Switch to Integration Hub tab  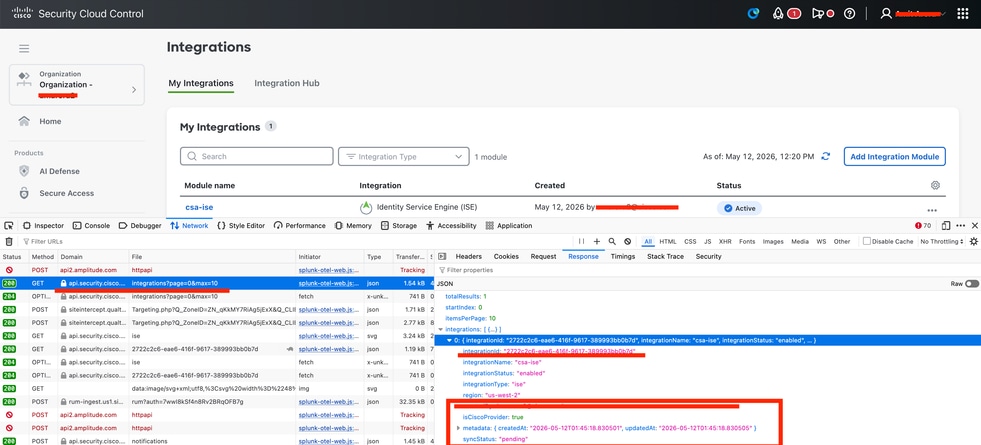point(287,83)
